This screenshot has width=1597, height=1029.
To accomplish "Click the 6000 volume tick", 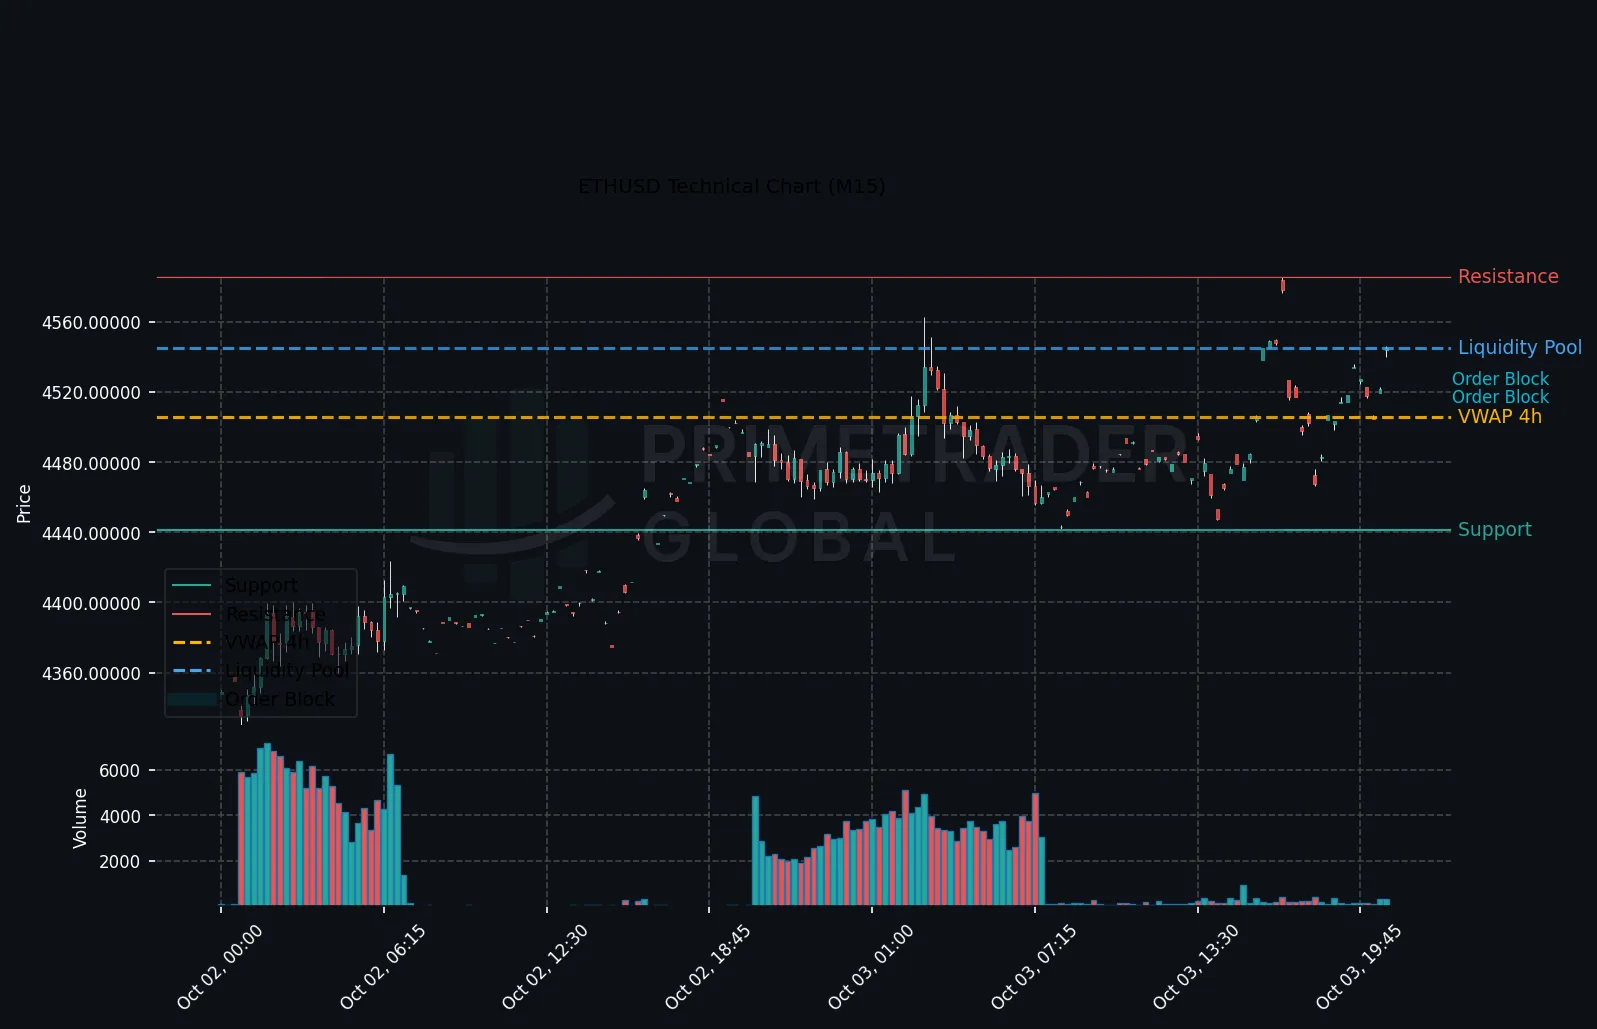I will [x=119, y=771].
